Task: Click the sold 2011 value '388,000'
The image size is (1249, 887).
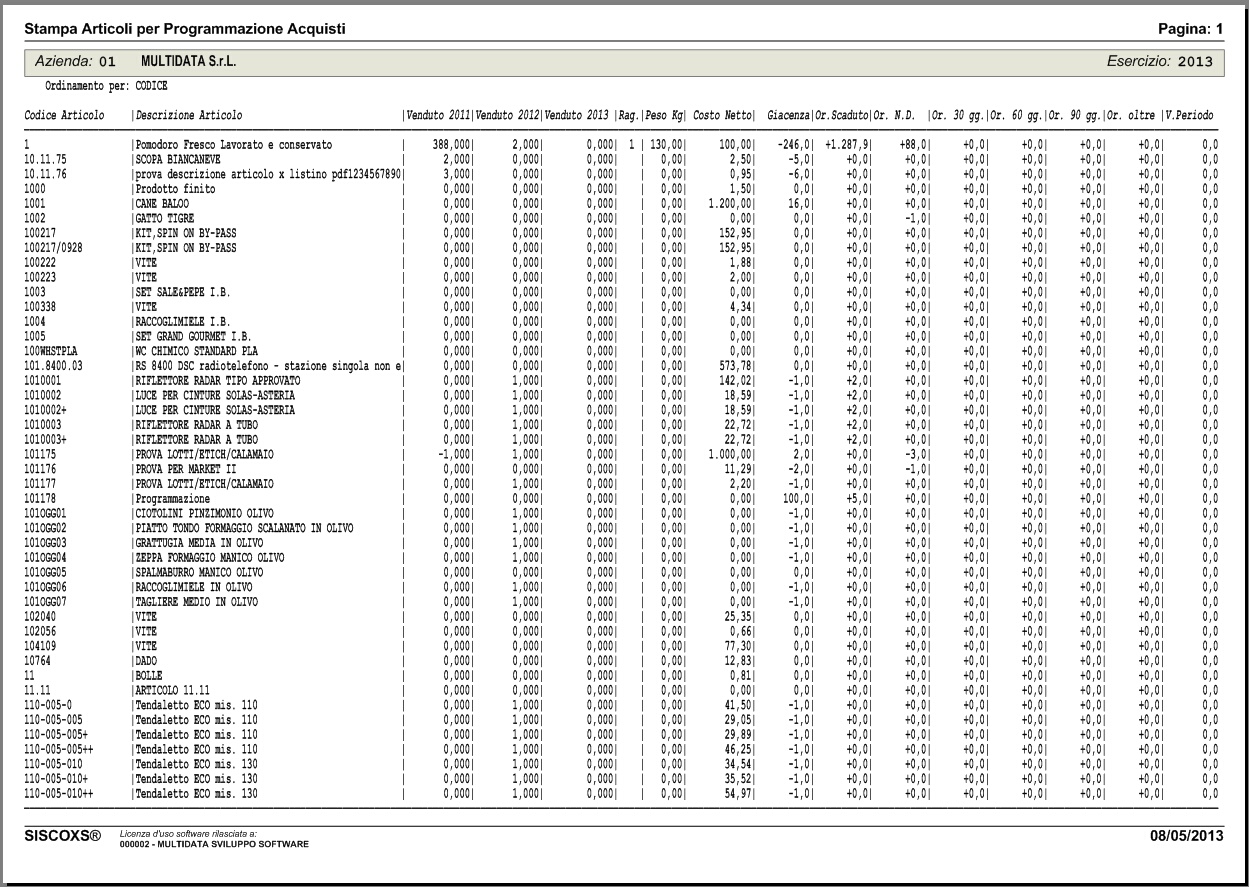Action: click(452, 146)
